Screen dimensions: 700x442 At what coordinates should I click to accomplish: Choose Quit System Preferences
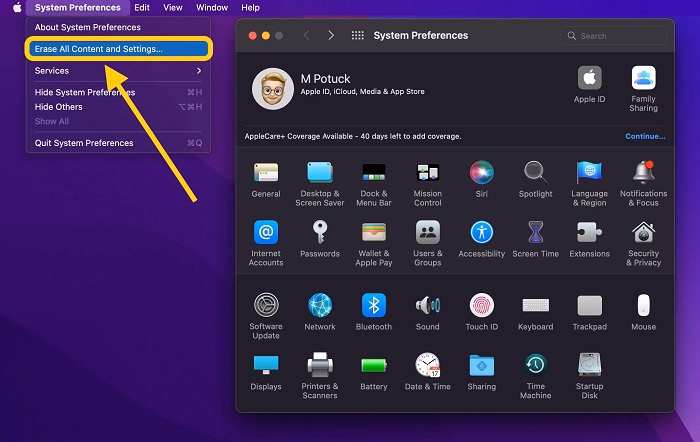click(118, 143)
